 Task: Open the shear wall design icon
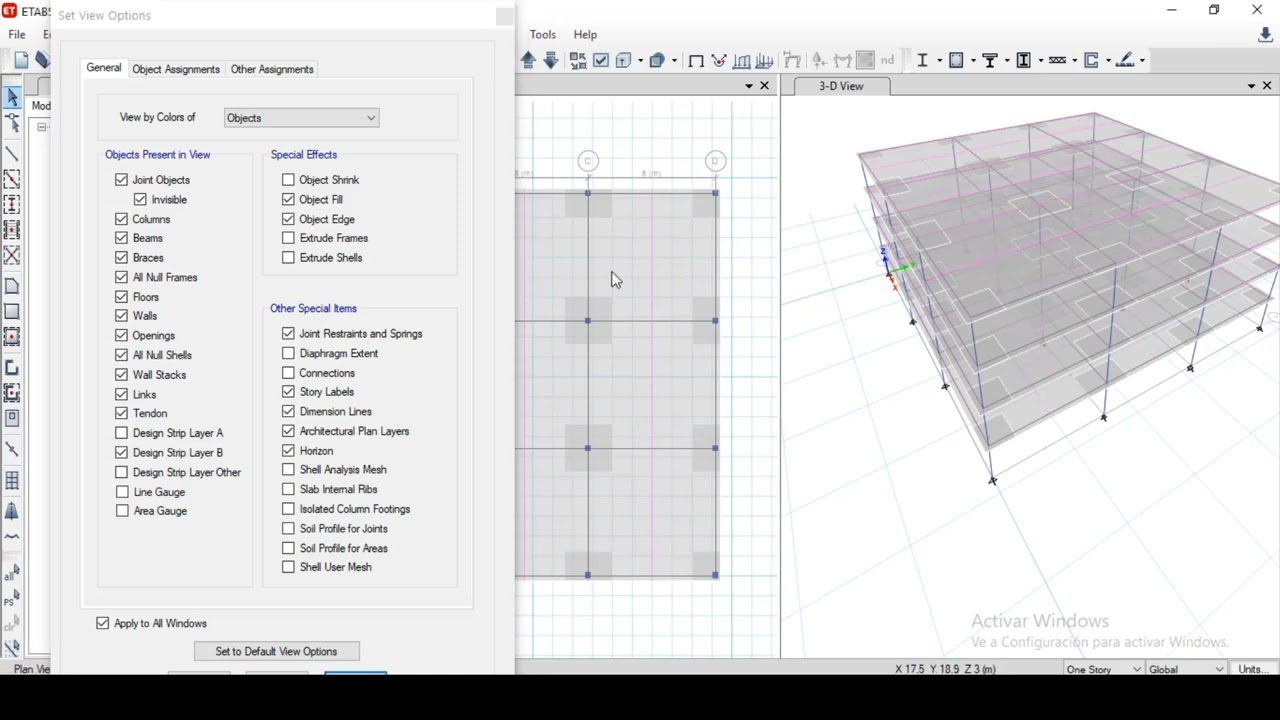pos(1092,61)
